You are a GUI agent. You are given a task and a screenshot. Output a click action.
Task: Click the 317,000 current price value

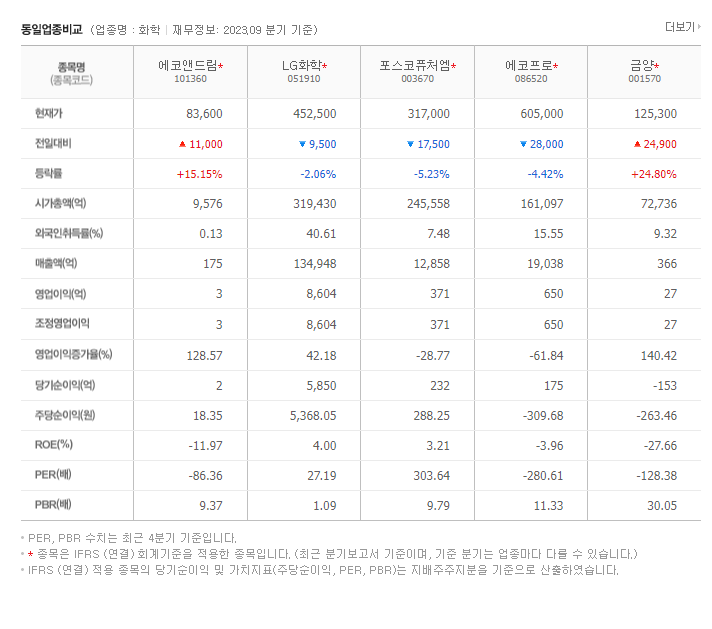429,114
